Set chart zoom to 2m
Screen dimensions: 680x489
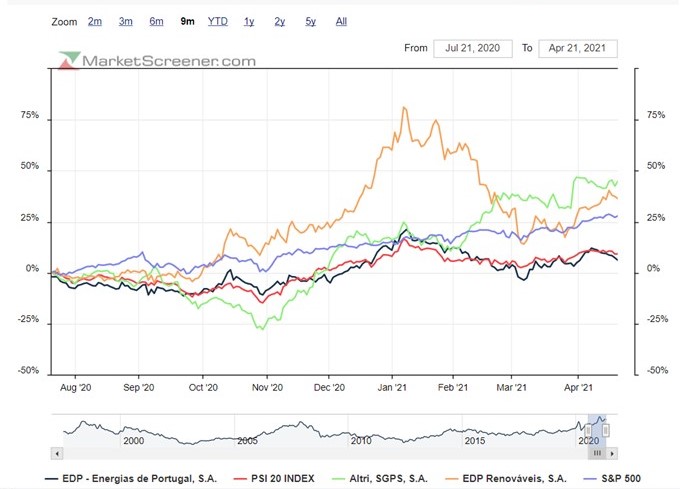tap(95, 21)
